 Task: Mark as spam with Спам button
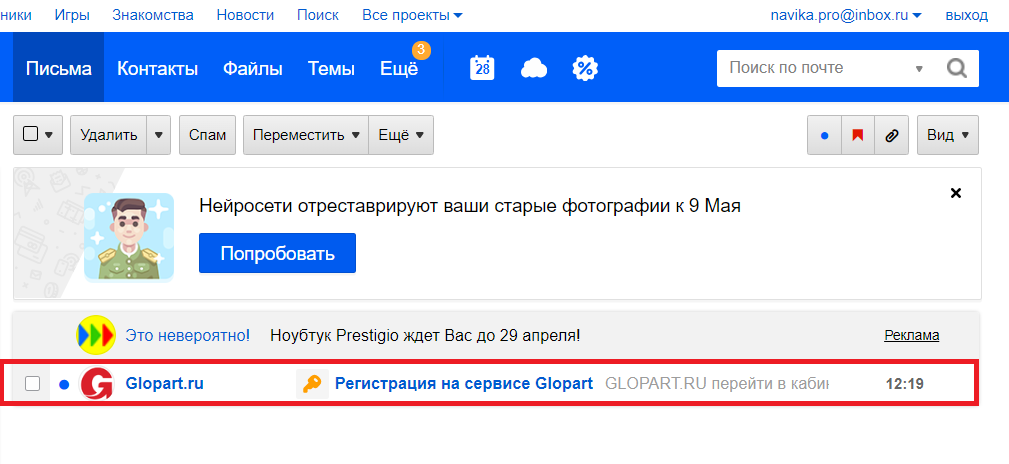[207, 135]
